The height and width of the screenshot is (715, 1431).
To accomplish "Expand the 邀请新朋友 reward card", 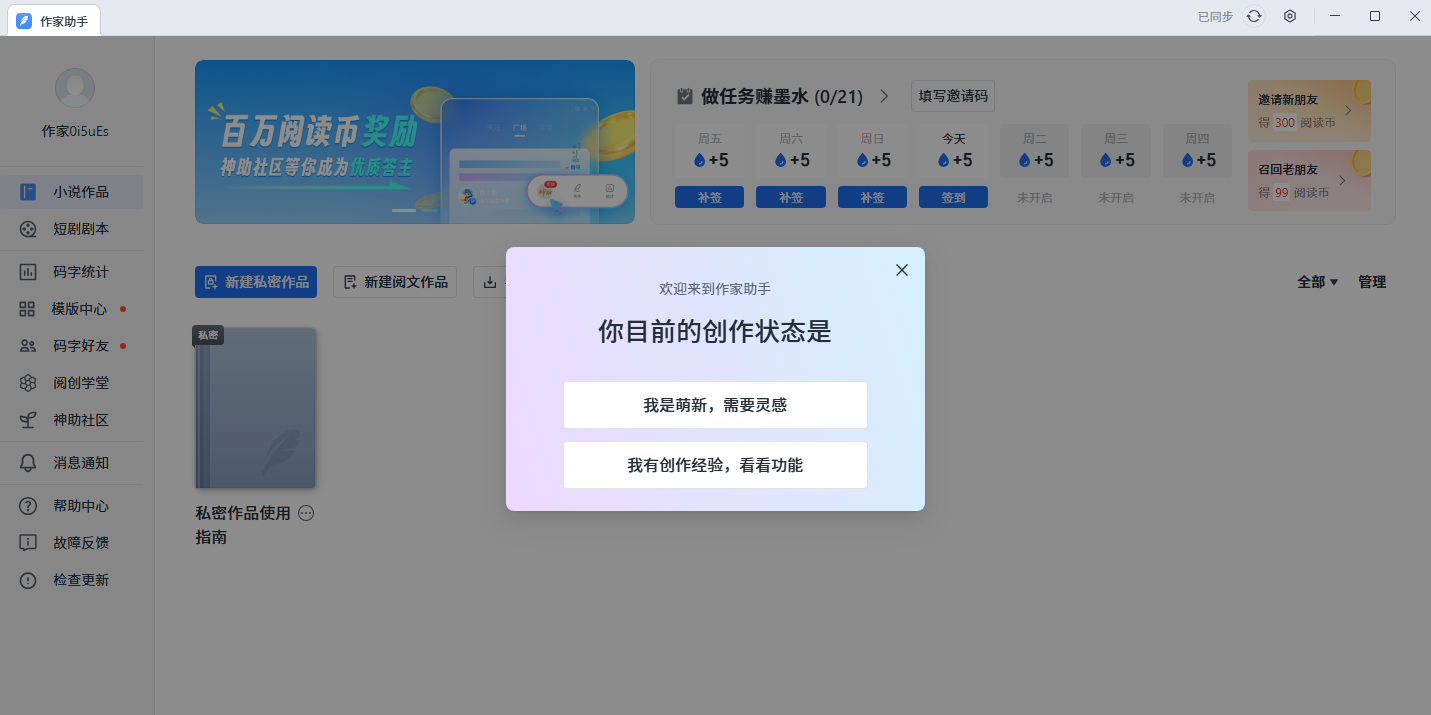I will click(1309, 110).
